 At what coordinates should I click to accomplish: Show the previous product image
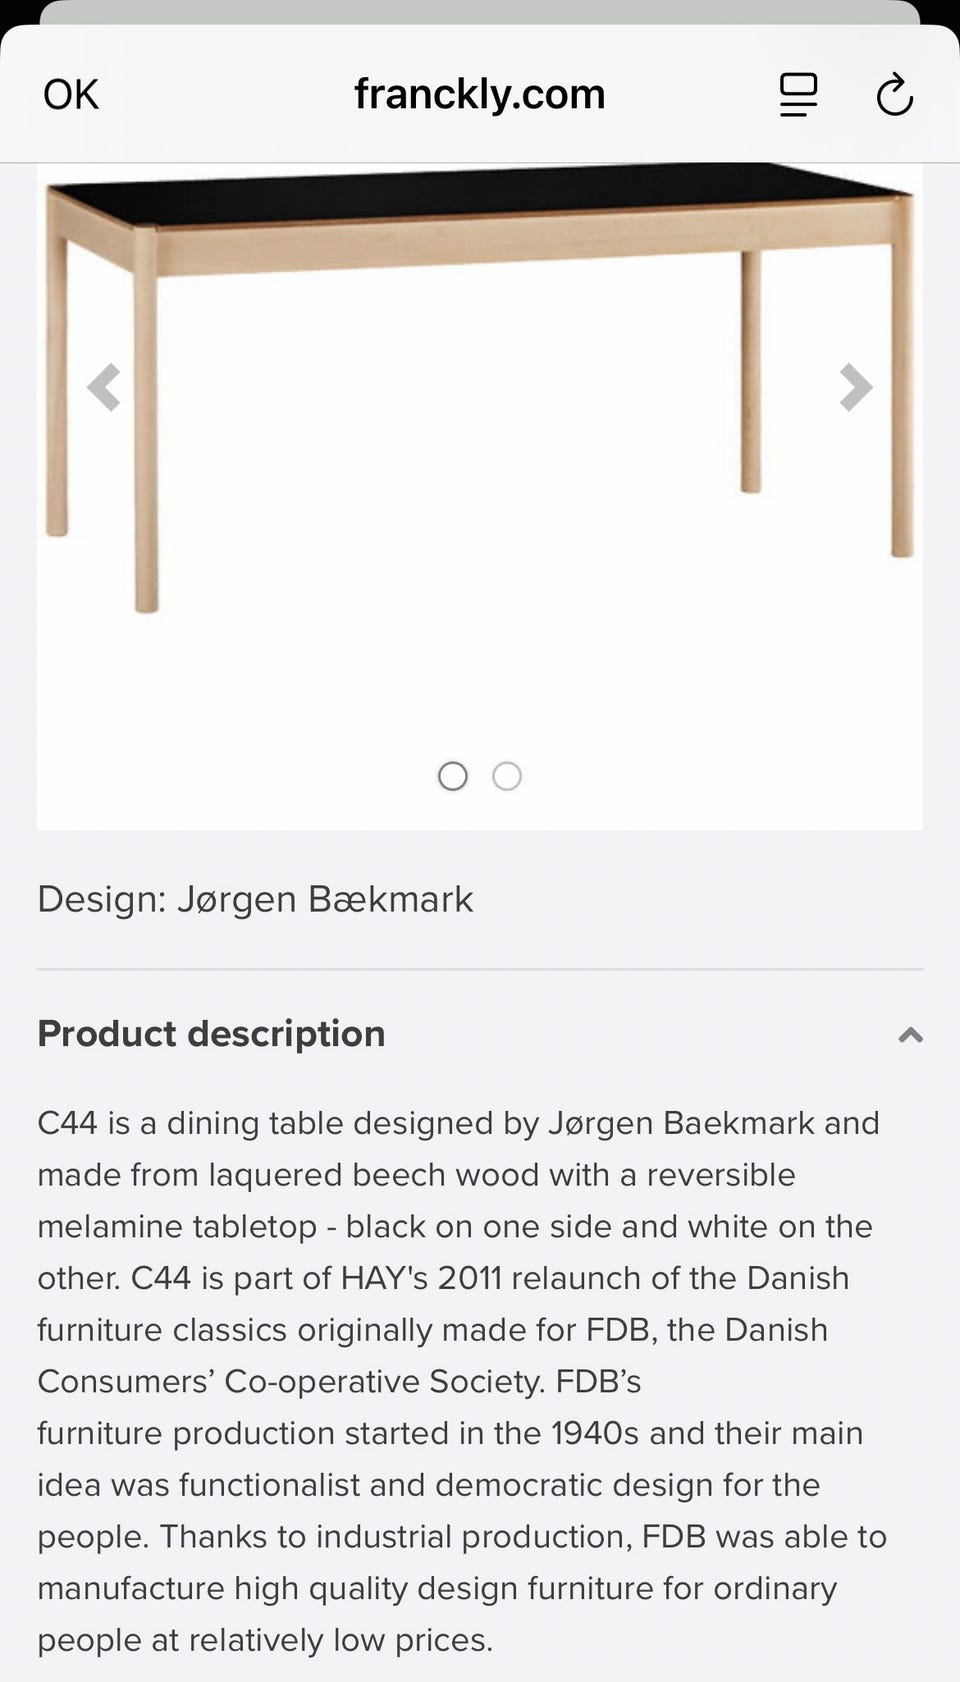(x=104, y=387)
